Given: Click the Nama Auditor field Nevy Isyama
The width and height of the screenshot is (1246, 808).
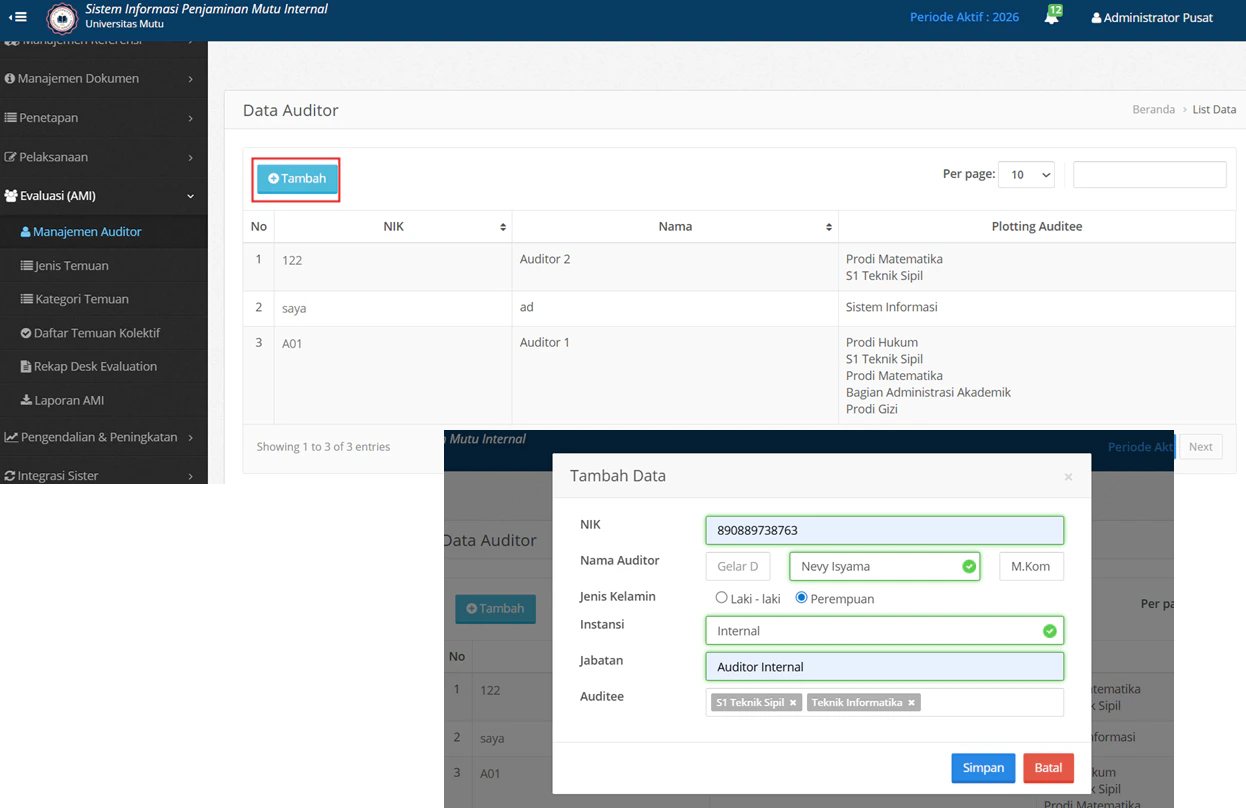Looking at the screenshot, I should [x=885, y=566].
